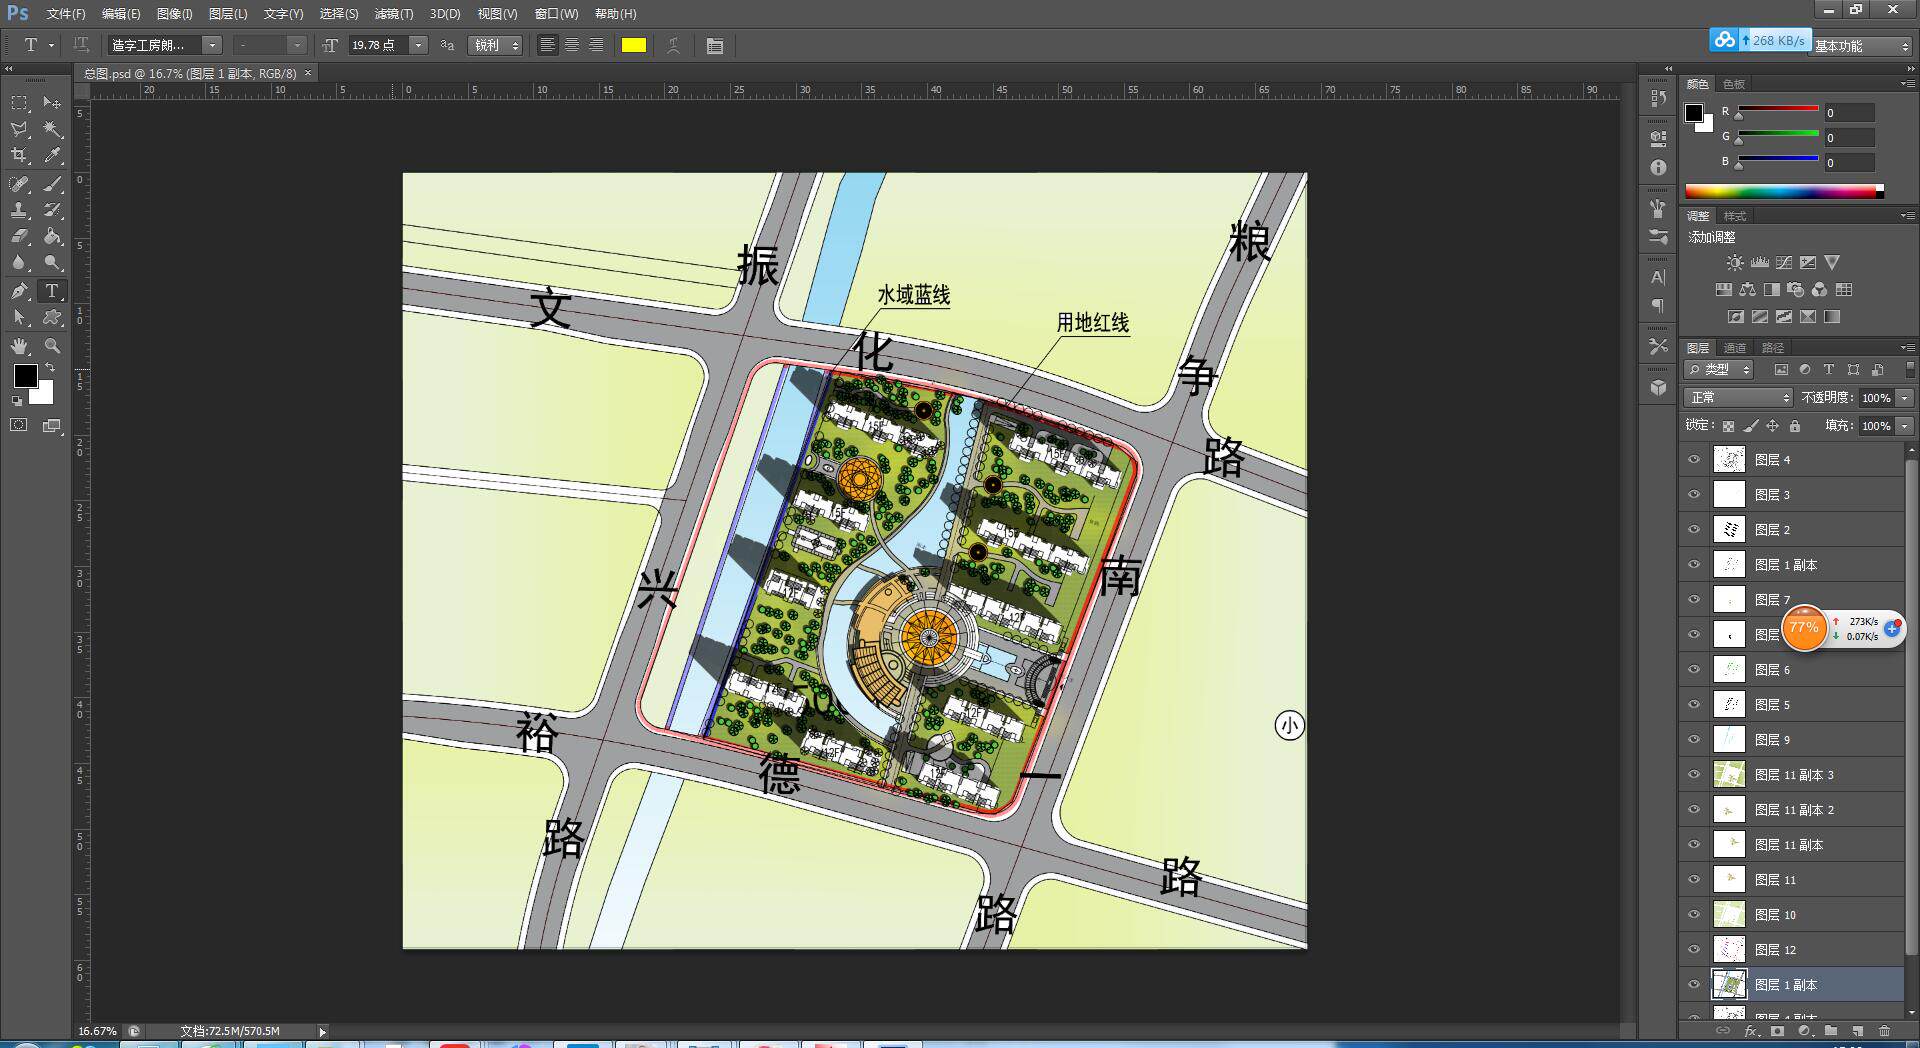Open the font family dropdown
Viewport: 1920px width, 1048px height.
tap(212, 45)
